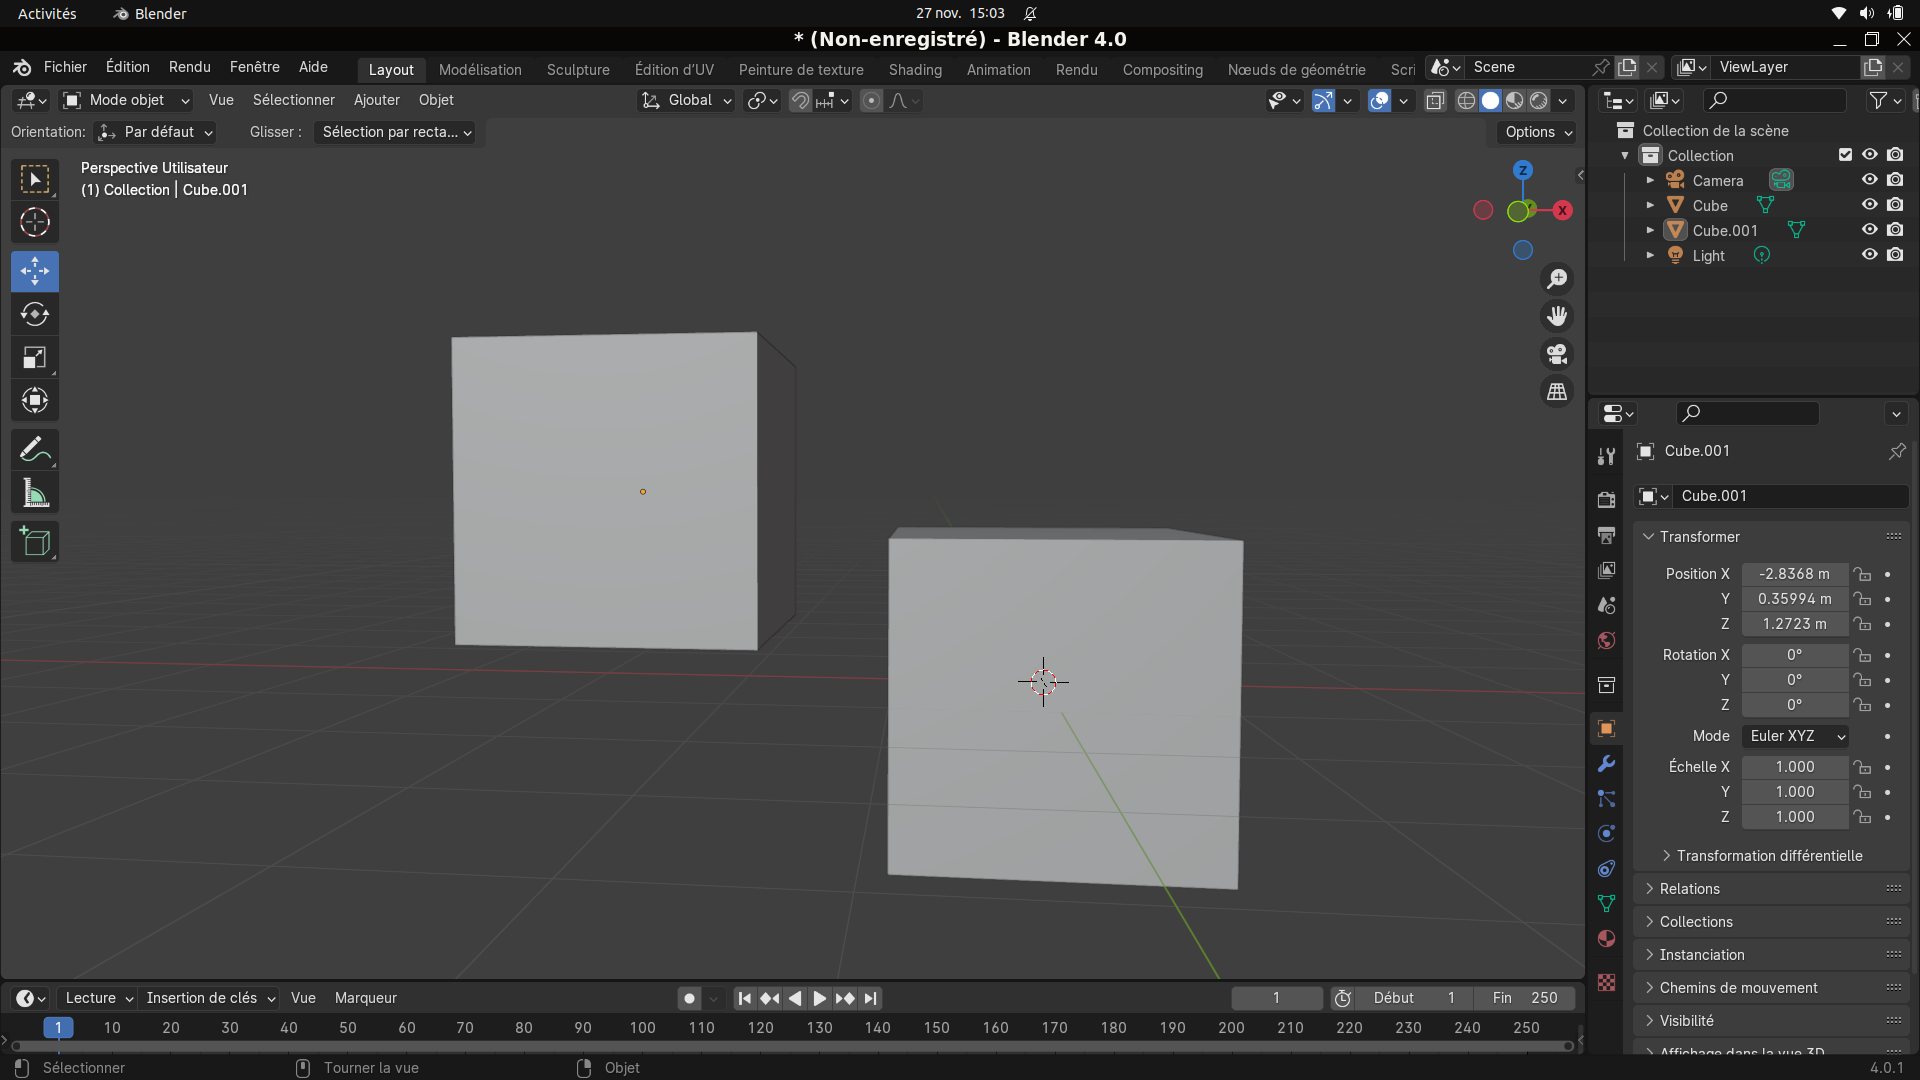
Task: Hide Light in viewport via eye icon
Action: pyautogui.click(x=1869, y=255)
